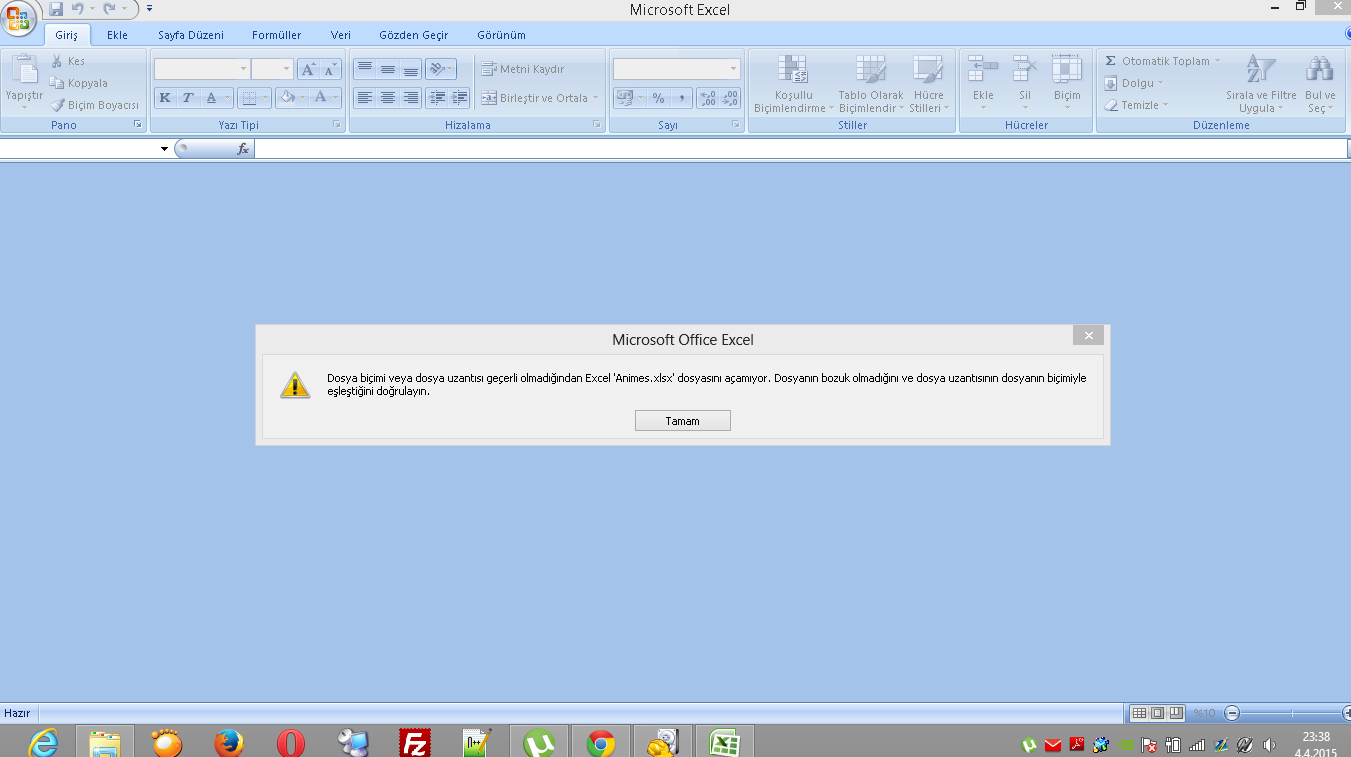
Task: Toggle bold (K) formatting
Action: click(x=165, y=98)
